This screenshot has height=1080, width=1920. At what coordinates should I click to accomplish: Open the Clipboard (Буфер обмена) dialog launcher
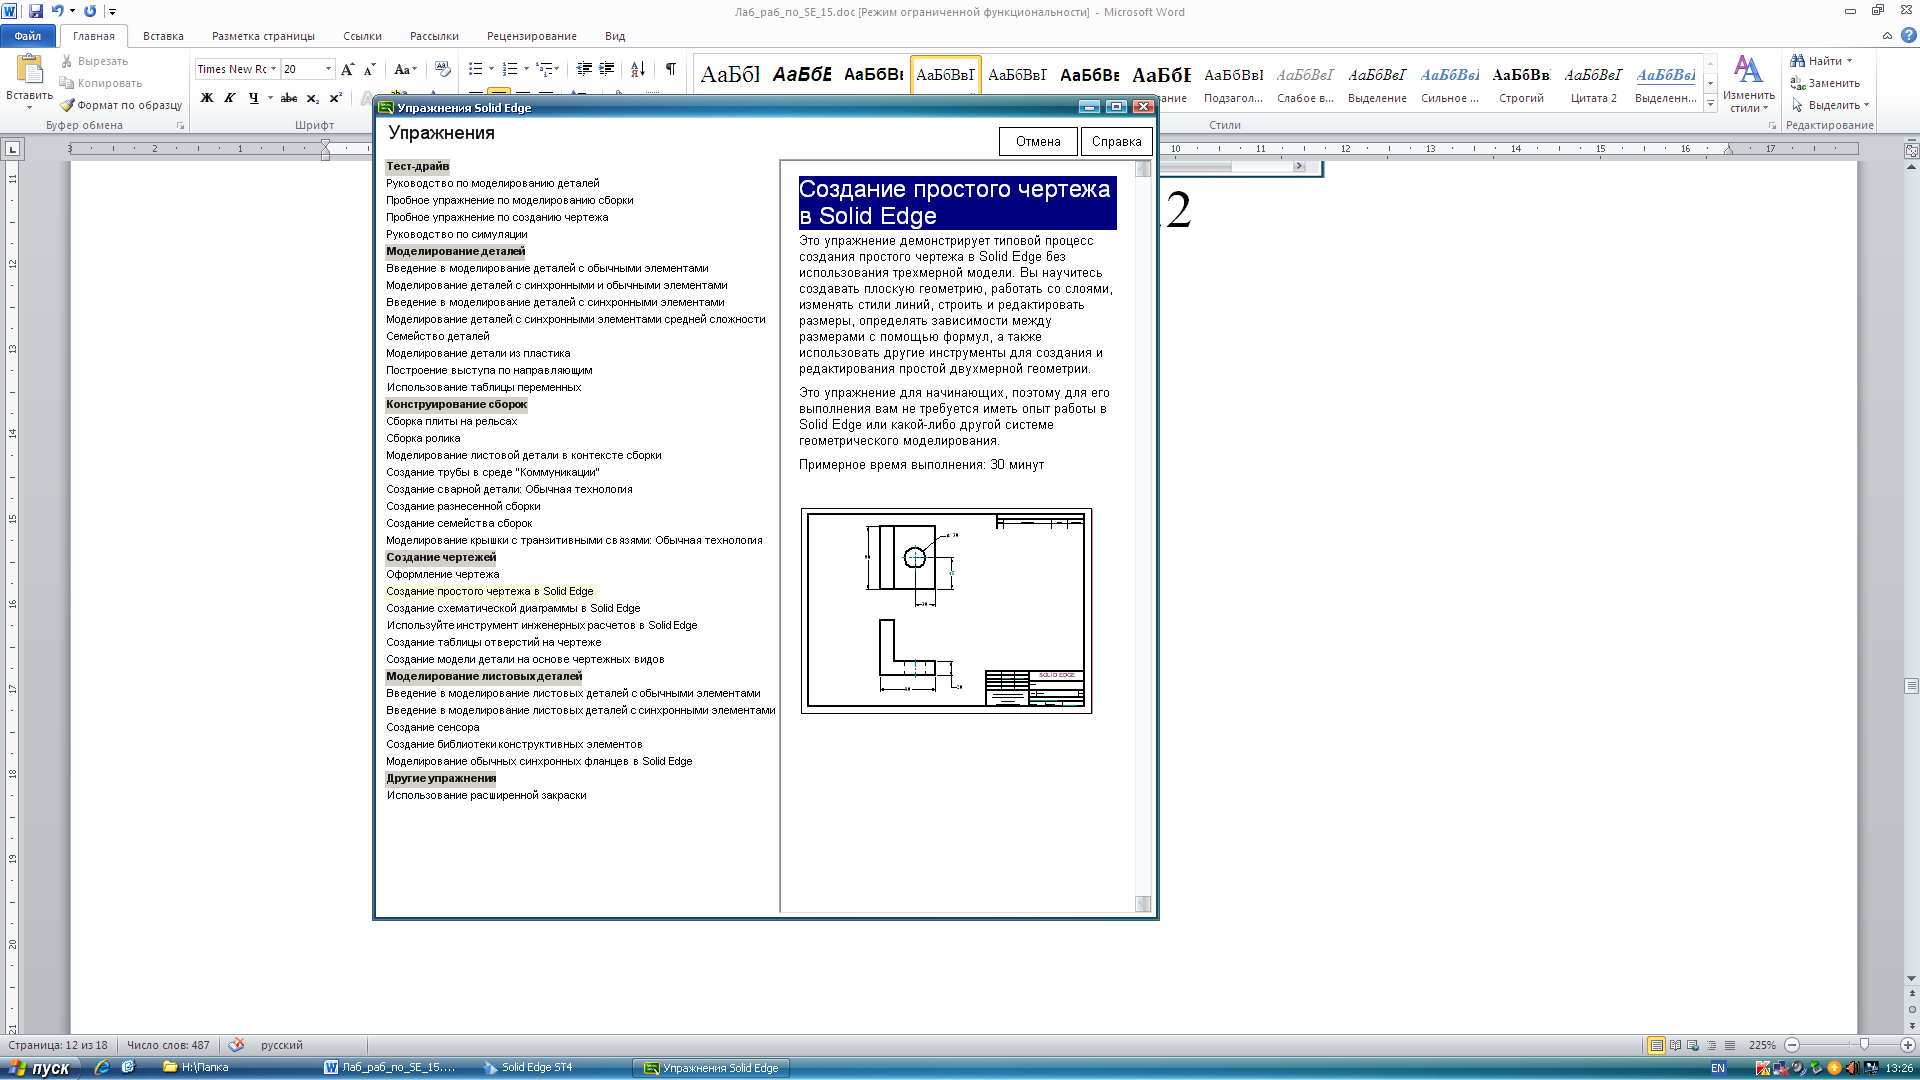[180, 126]
